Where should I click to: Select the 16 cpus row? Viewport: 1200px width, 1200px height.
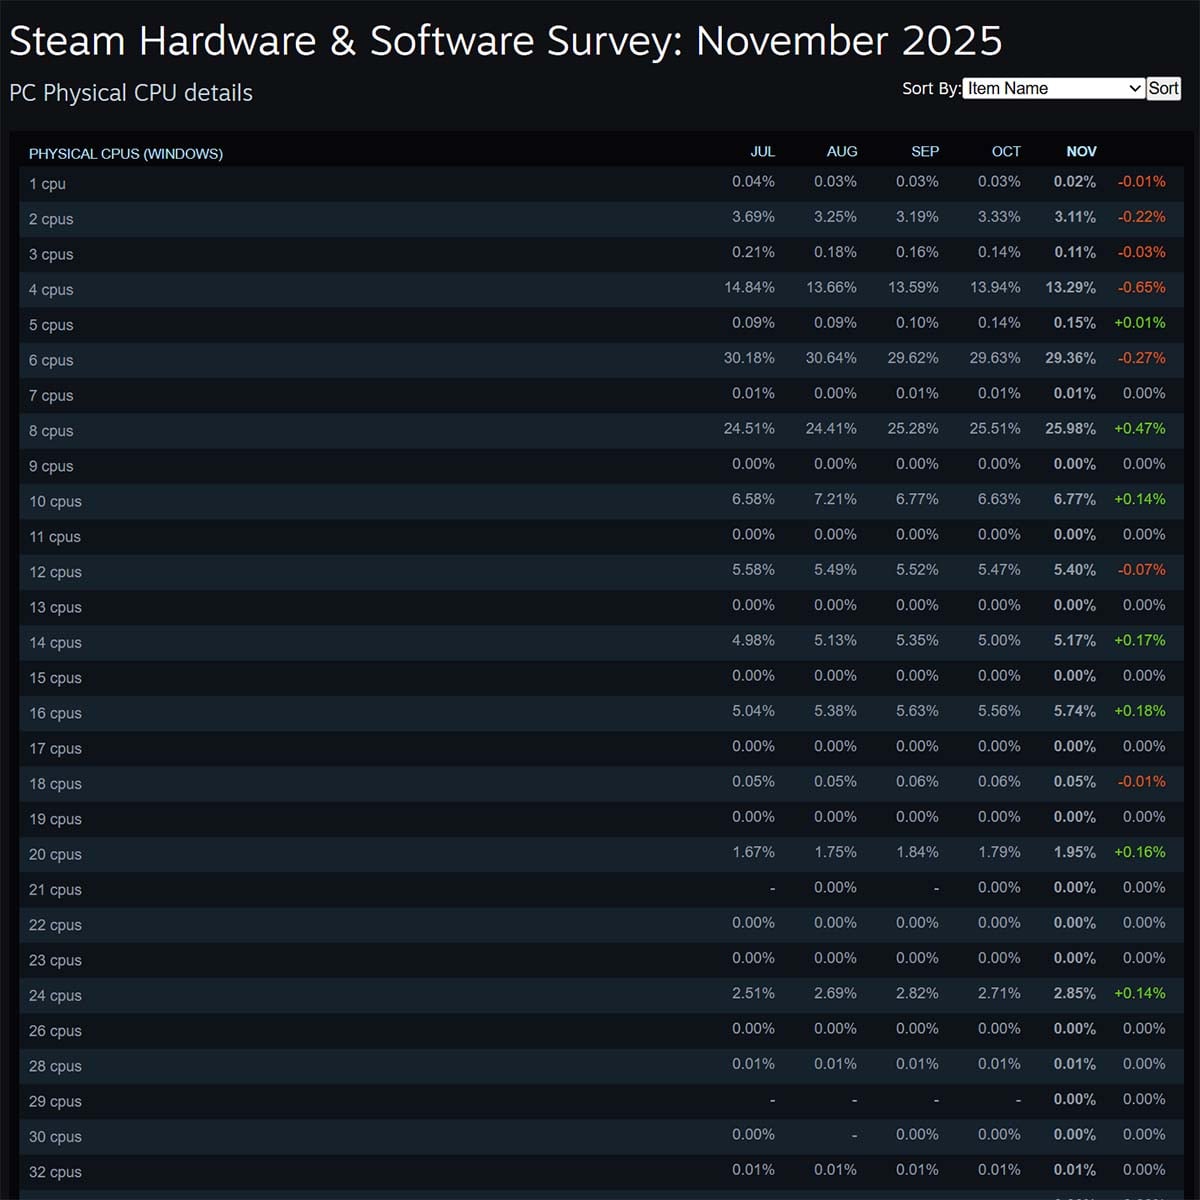[x=55, y=713]
